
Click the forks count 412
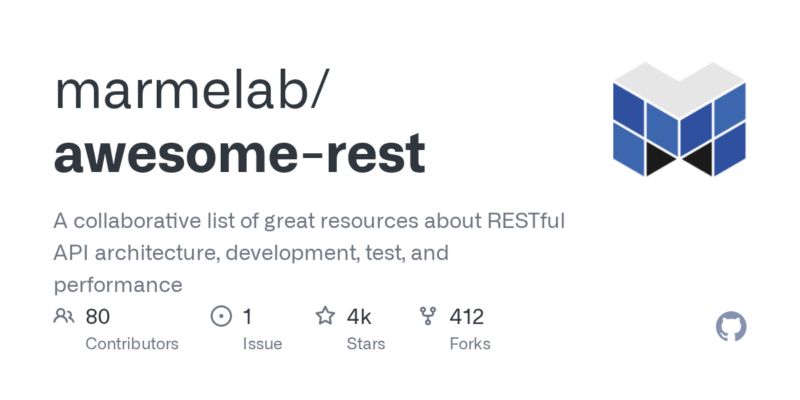467,317
